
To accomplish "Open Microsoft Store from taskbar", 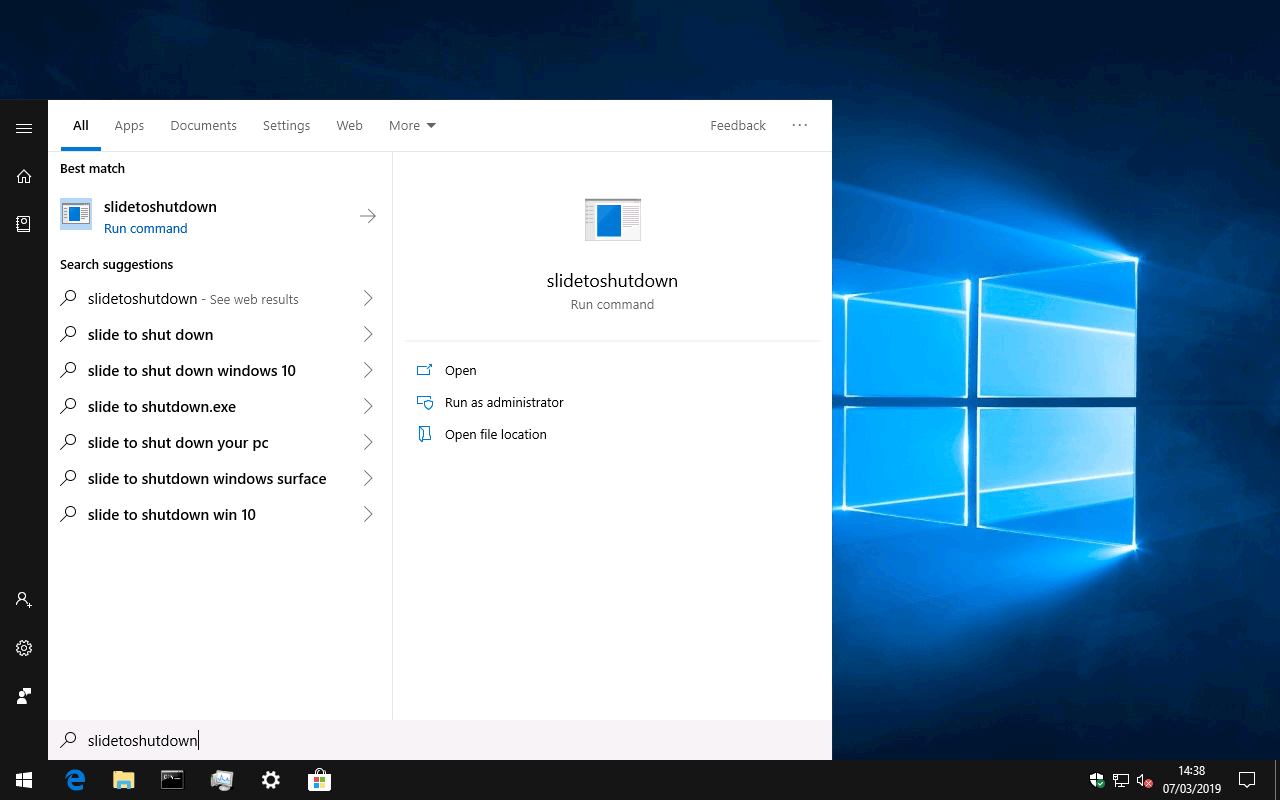I will [319, 780].
